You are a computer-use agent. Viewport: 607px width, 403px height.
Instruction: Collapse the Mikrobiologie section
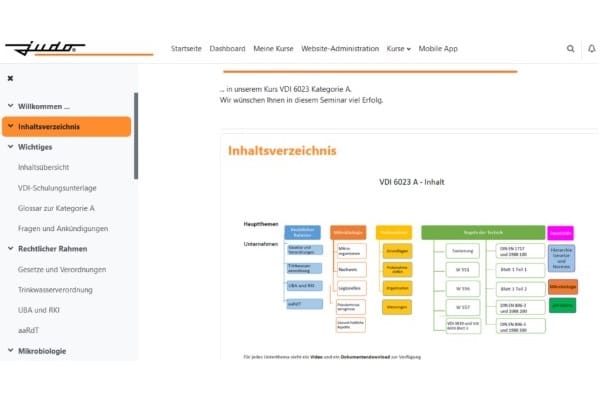point(10,351)
